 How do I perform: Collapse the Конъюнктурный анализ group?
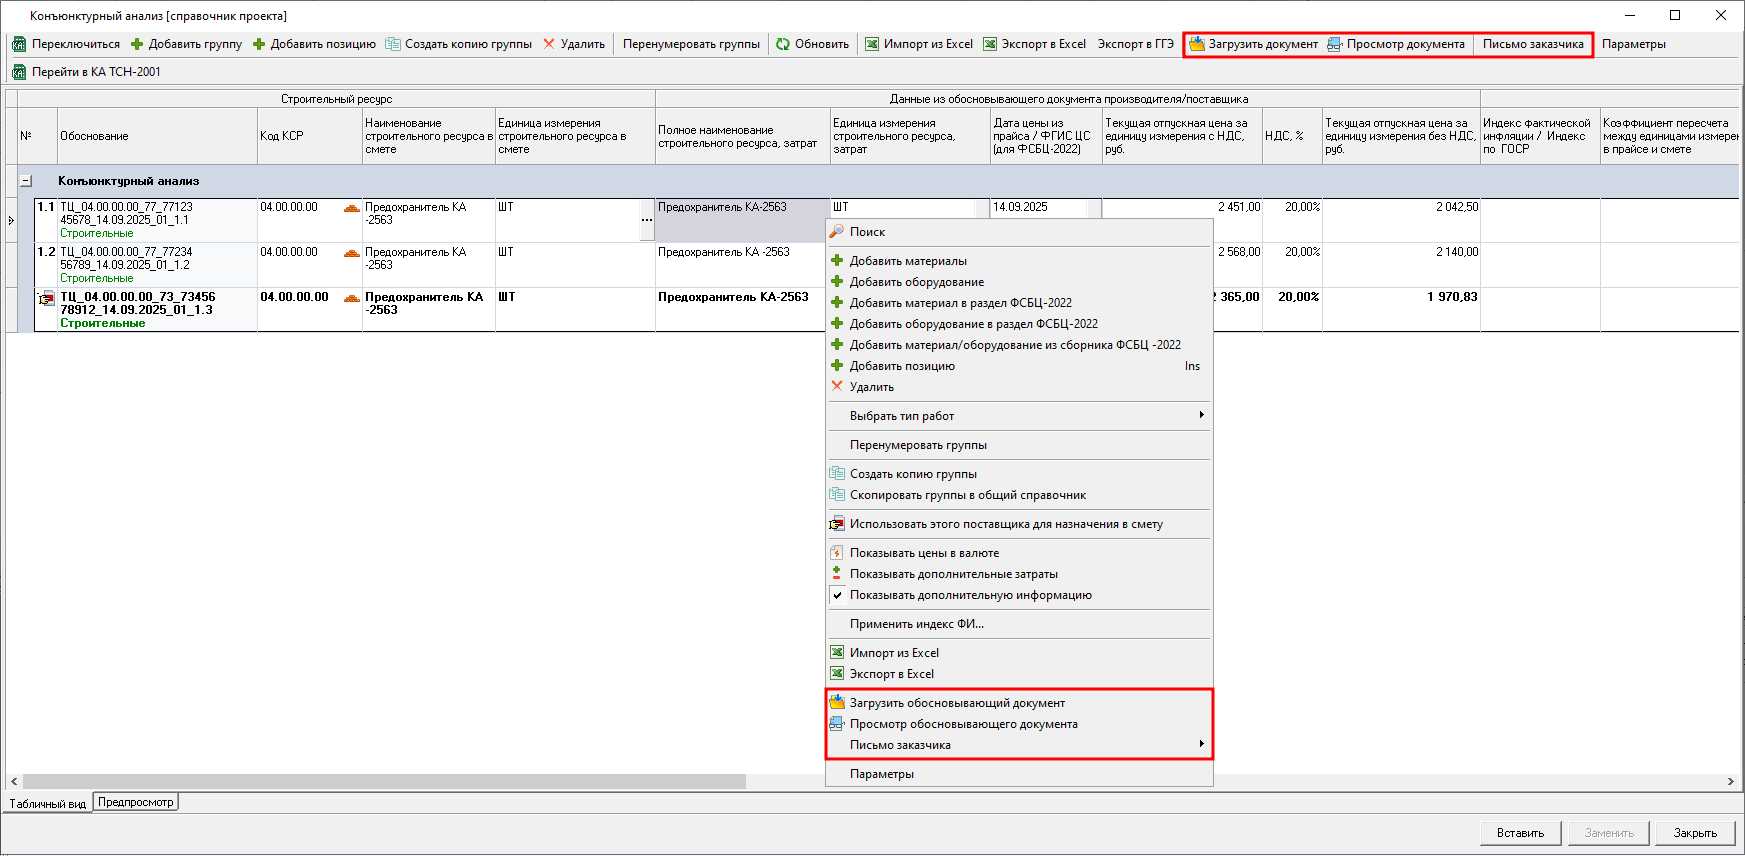pyautogui.click(x=26, y=181)
